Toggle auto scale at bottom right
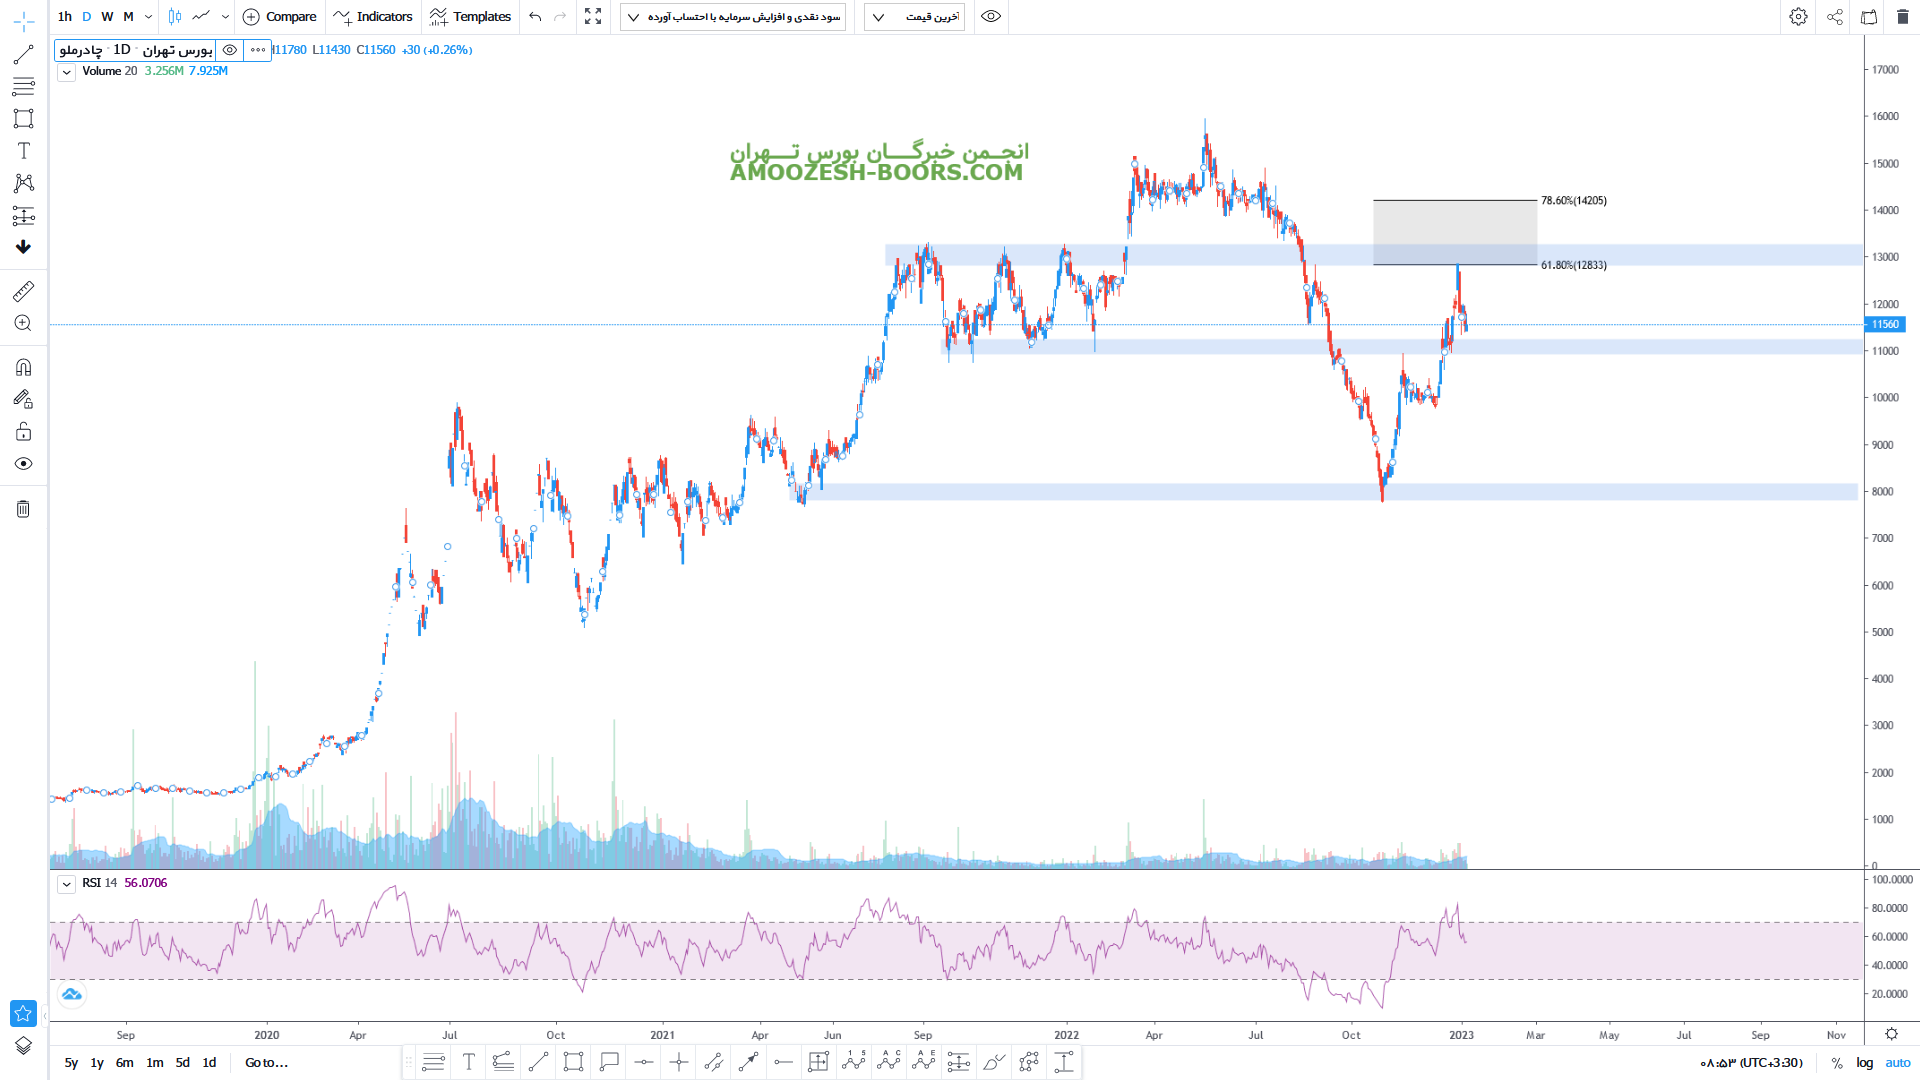This screenshot has width=1920, height=1080. [1897, 1063]
